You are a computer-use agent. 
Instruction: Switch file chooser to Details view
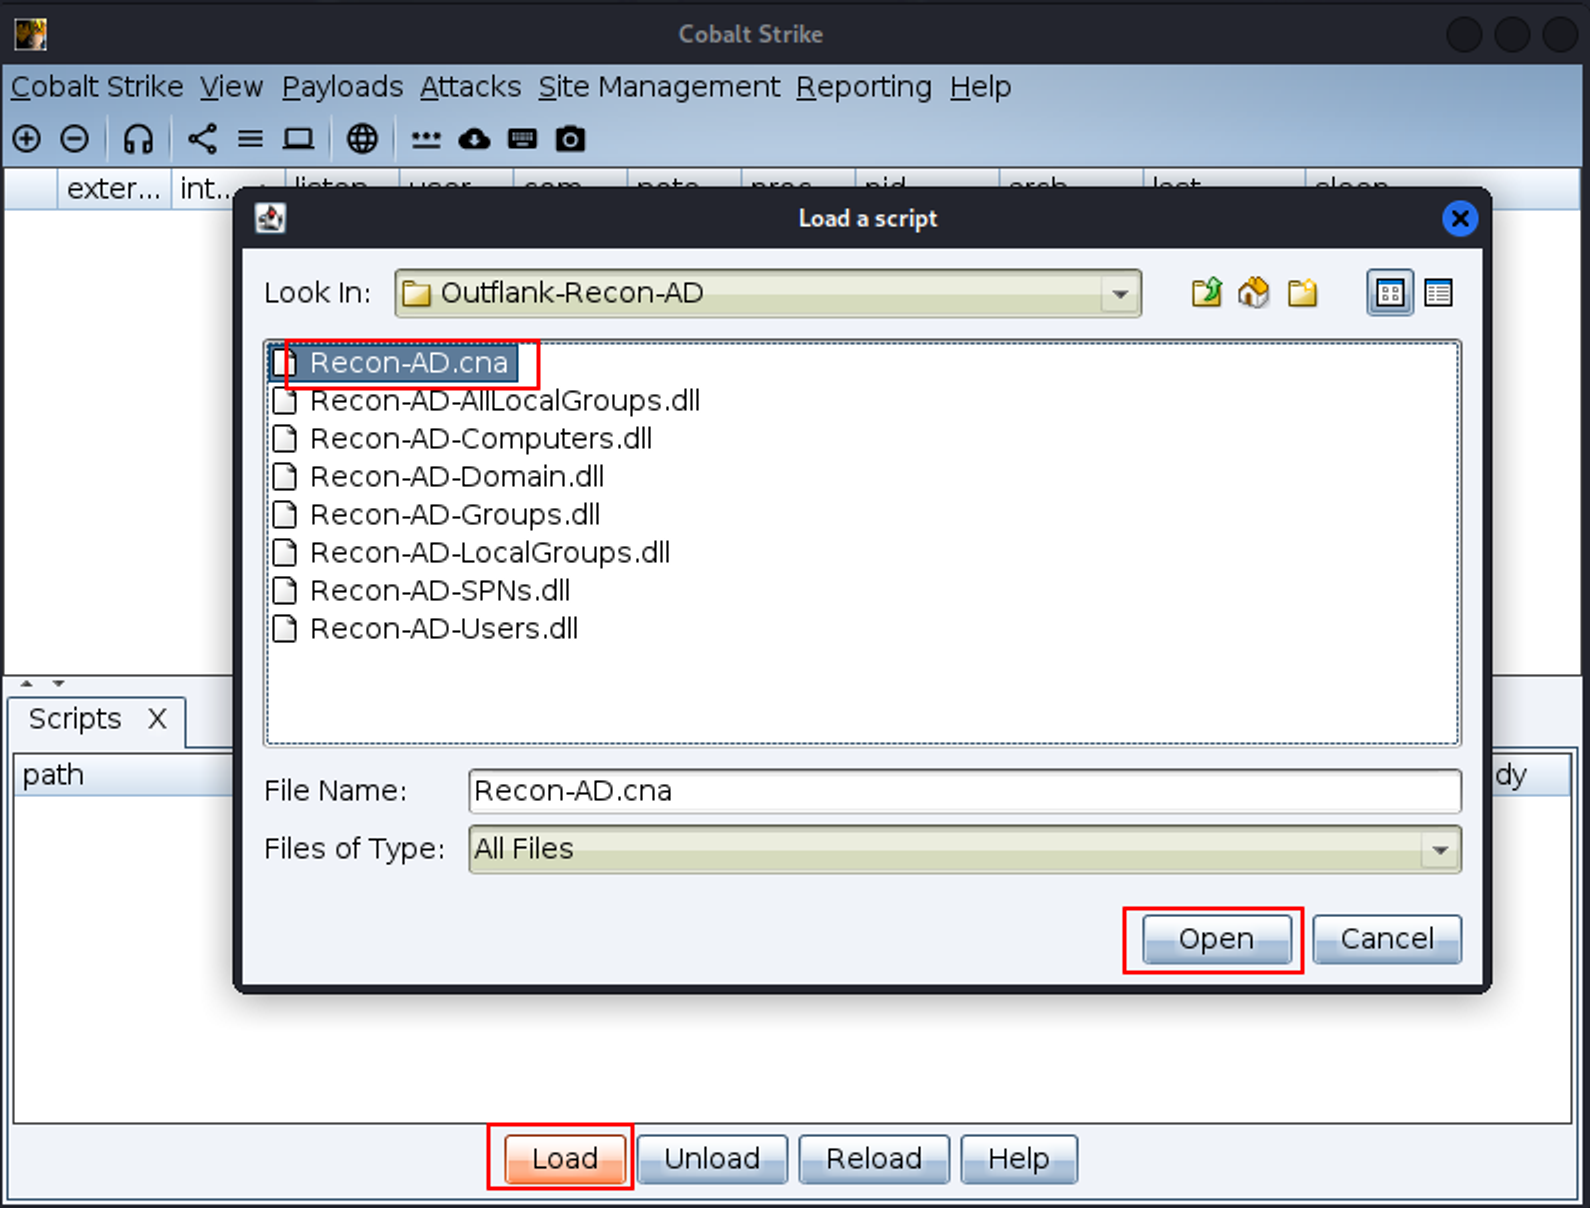(x=1438, y=293)
